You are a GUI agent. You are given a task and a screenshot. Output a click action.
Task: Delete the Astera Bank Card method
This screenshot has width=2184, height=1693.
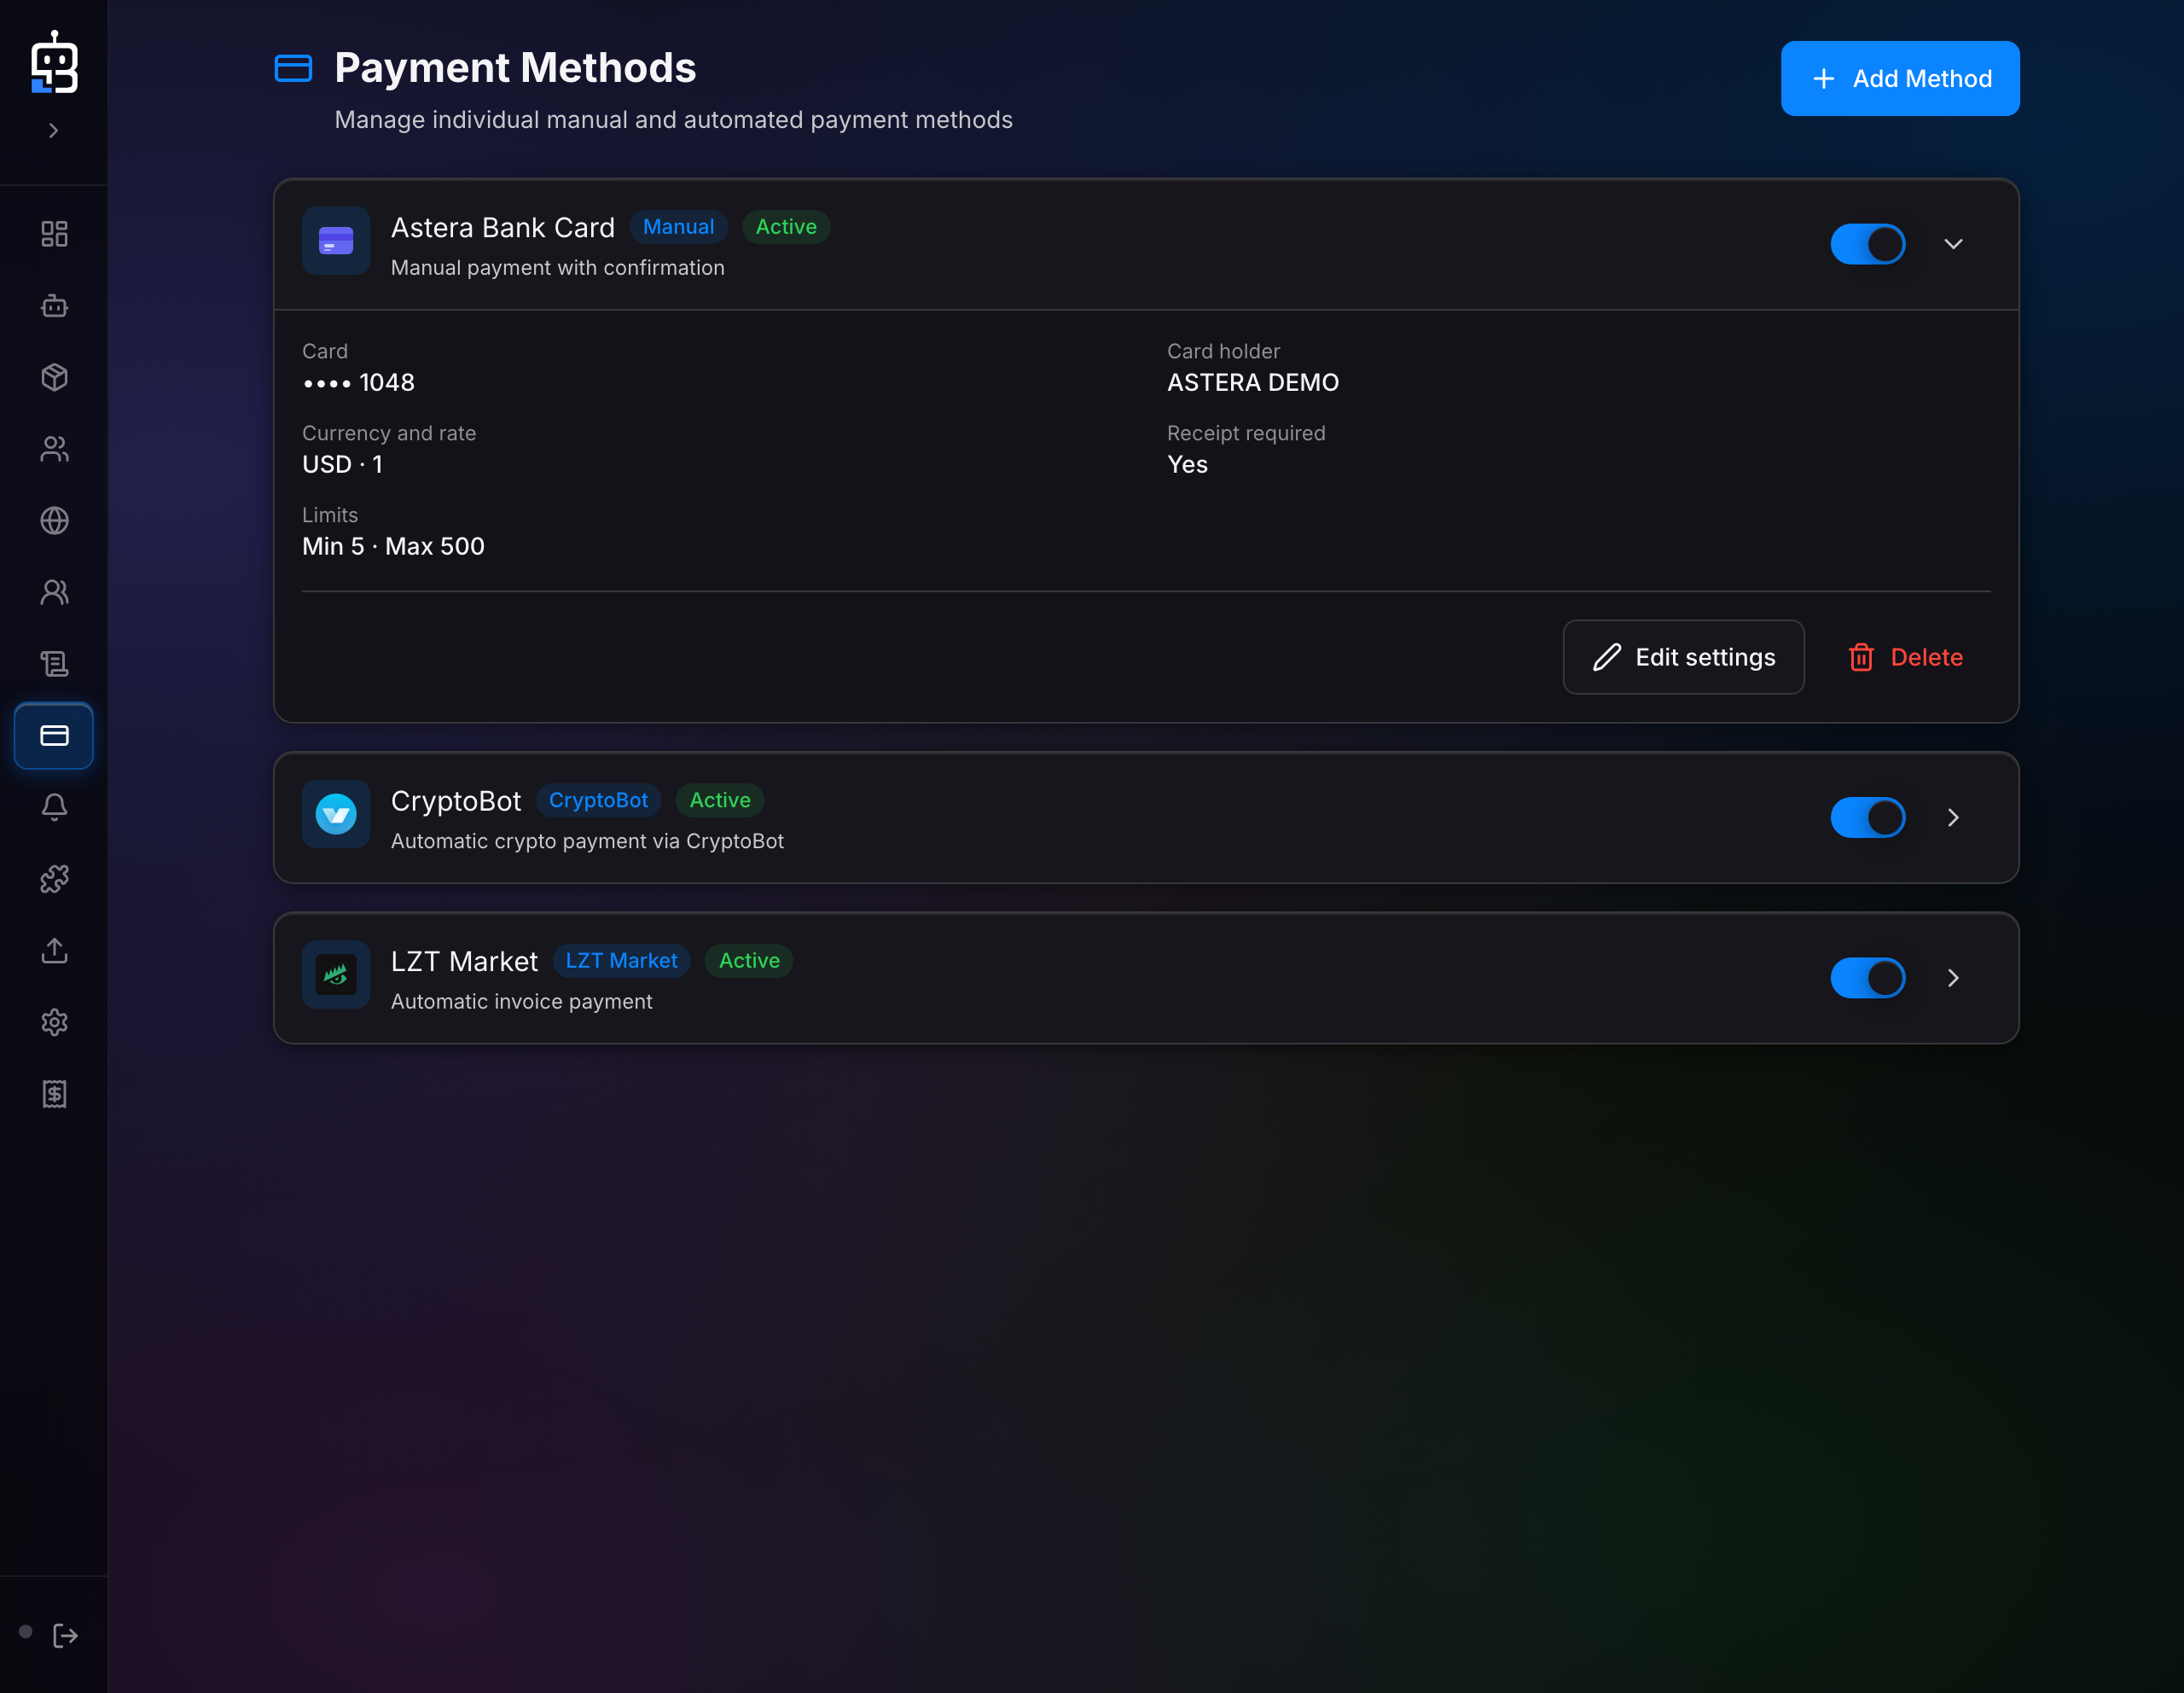coord(1905,657)
